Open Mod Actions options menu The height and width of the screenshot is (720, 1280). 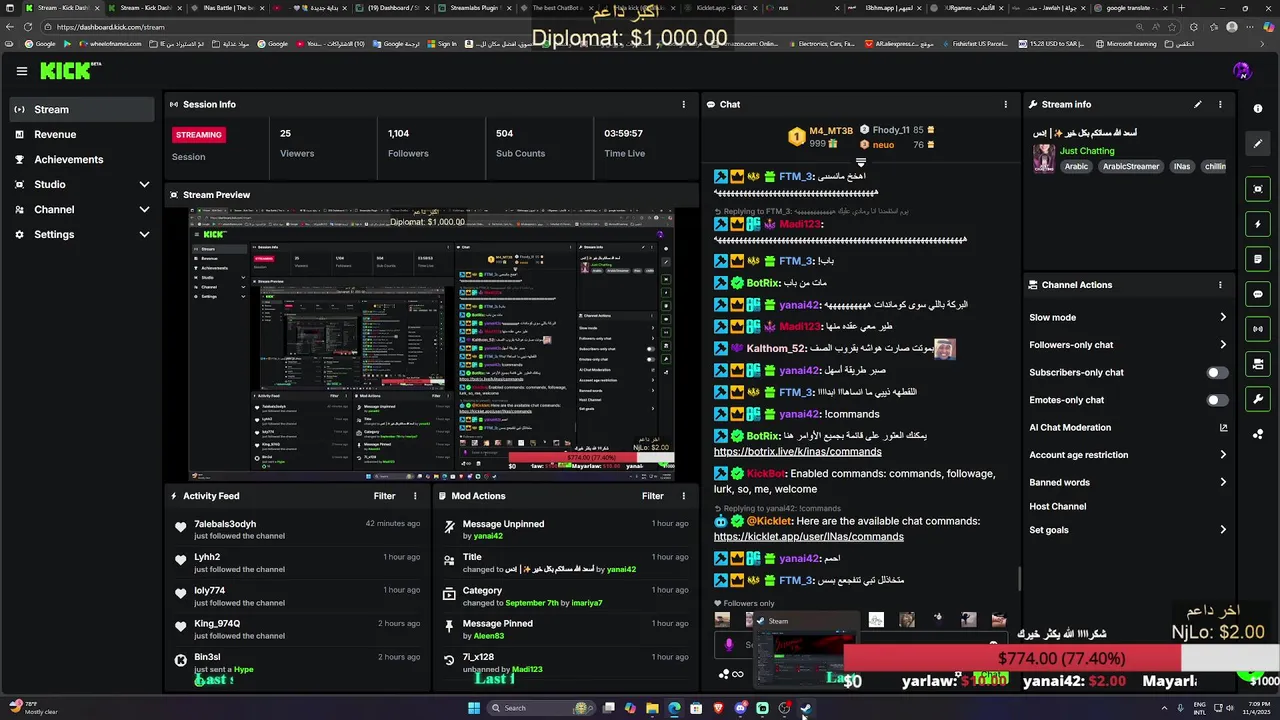[x=684, y=496]
